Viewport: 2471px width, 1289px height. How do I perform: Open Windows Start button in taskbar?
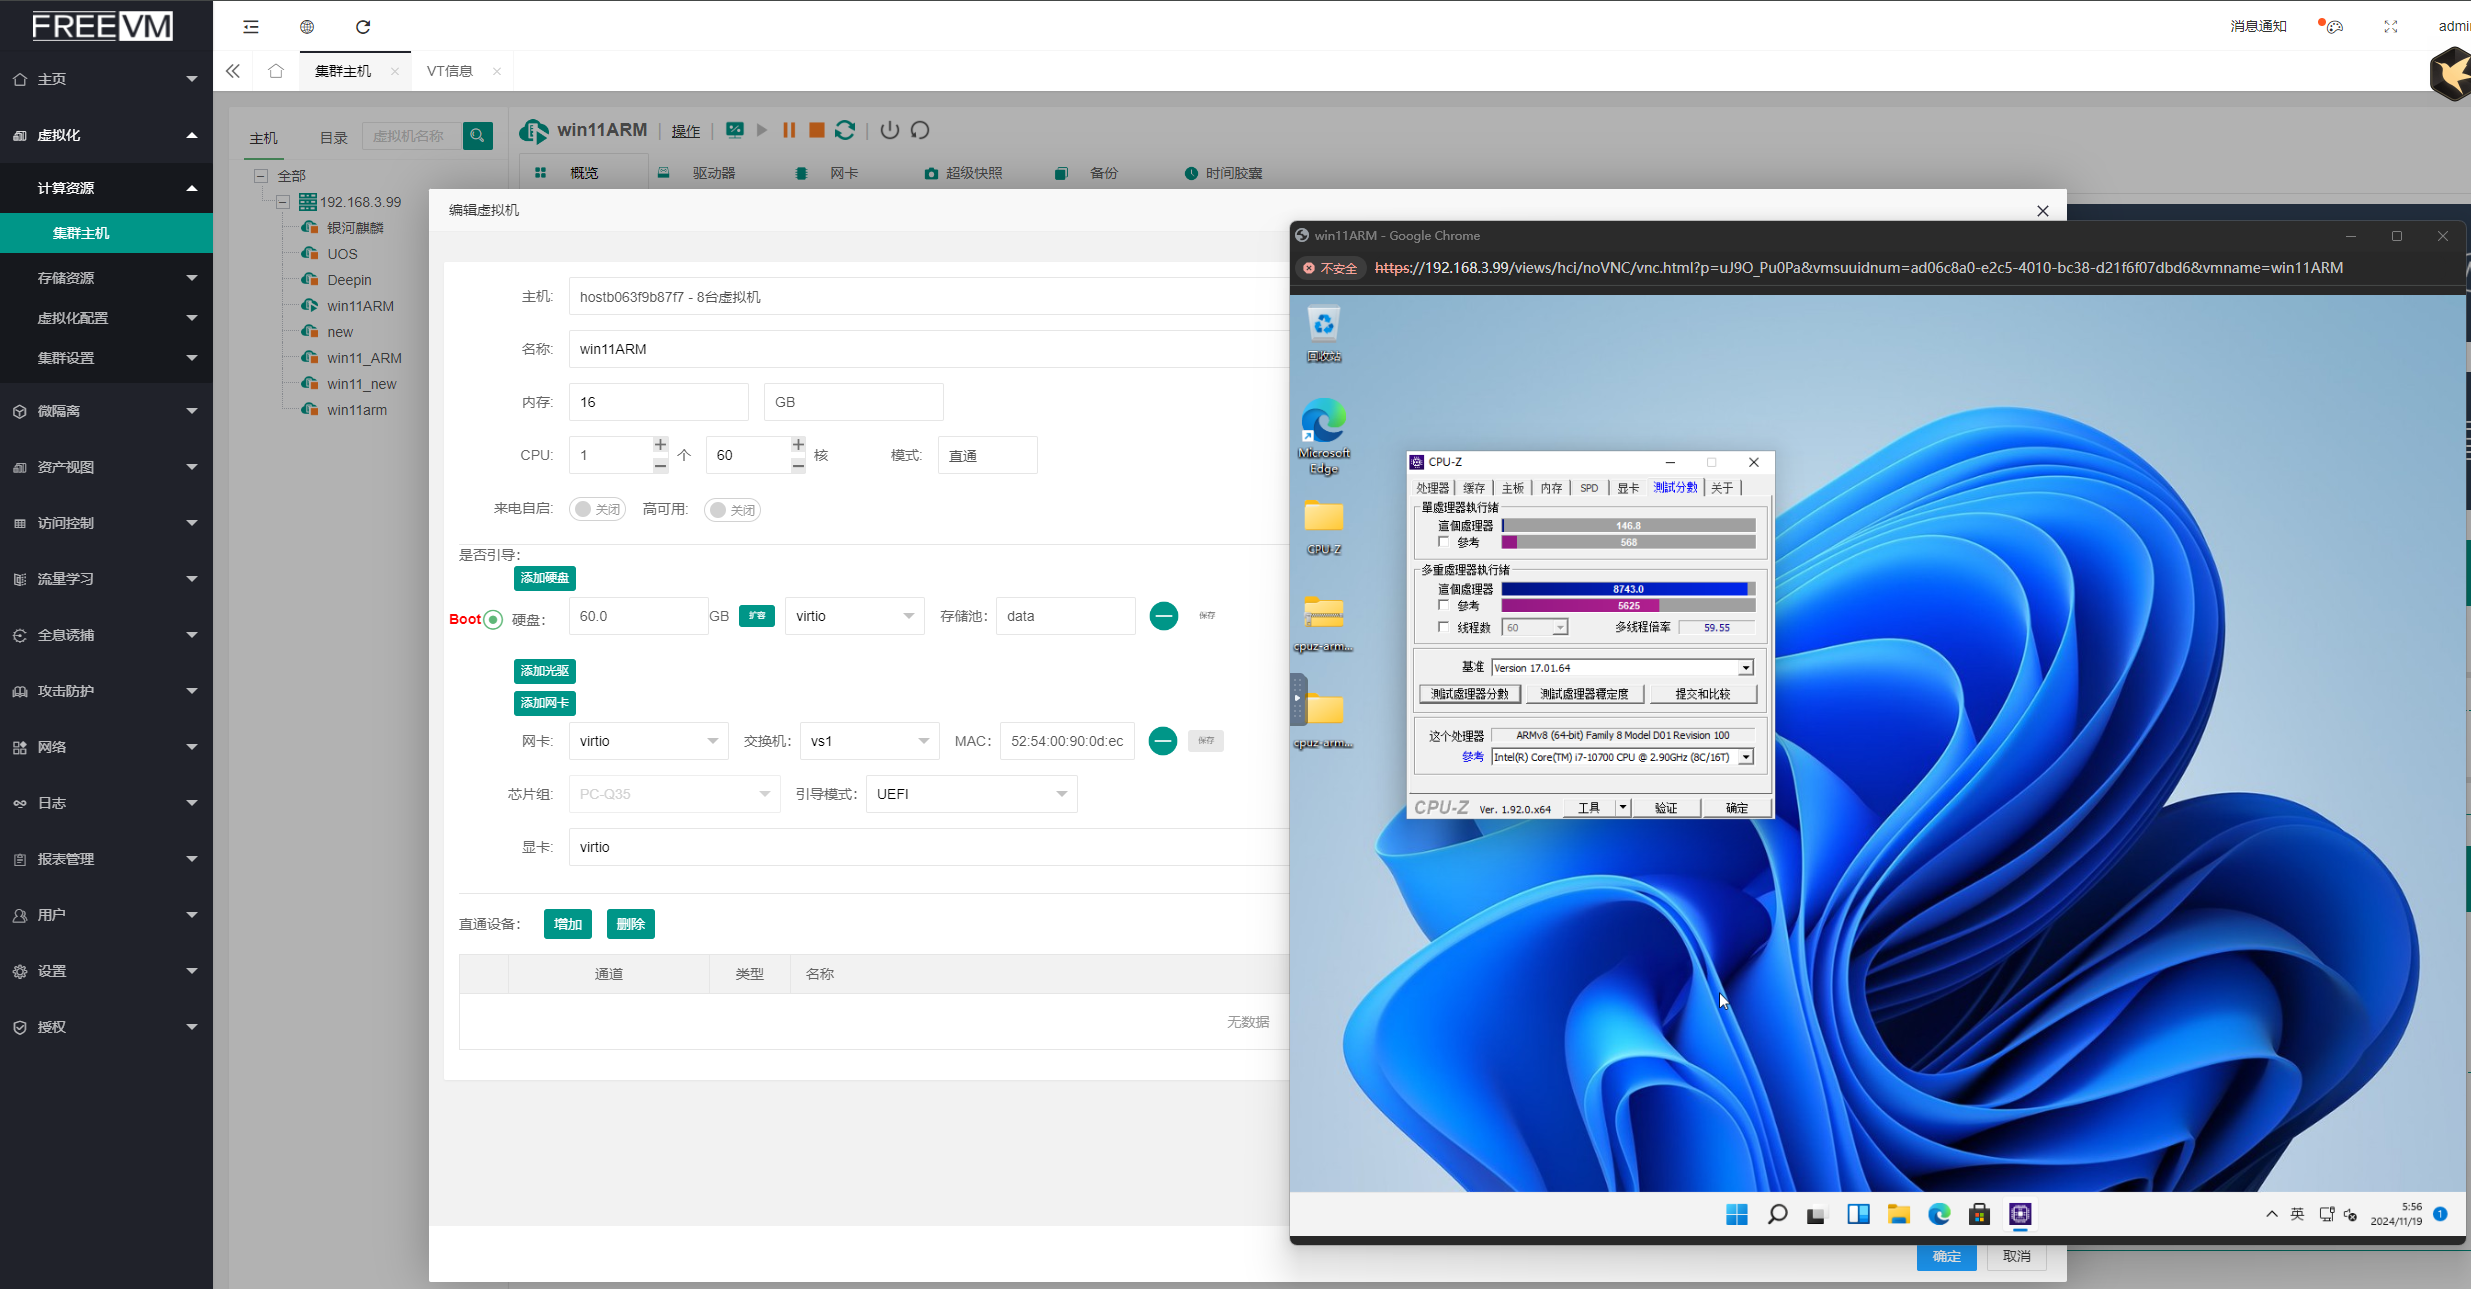1736,1214
